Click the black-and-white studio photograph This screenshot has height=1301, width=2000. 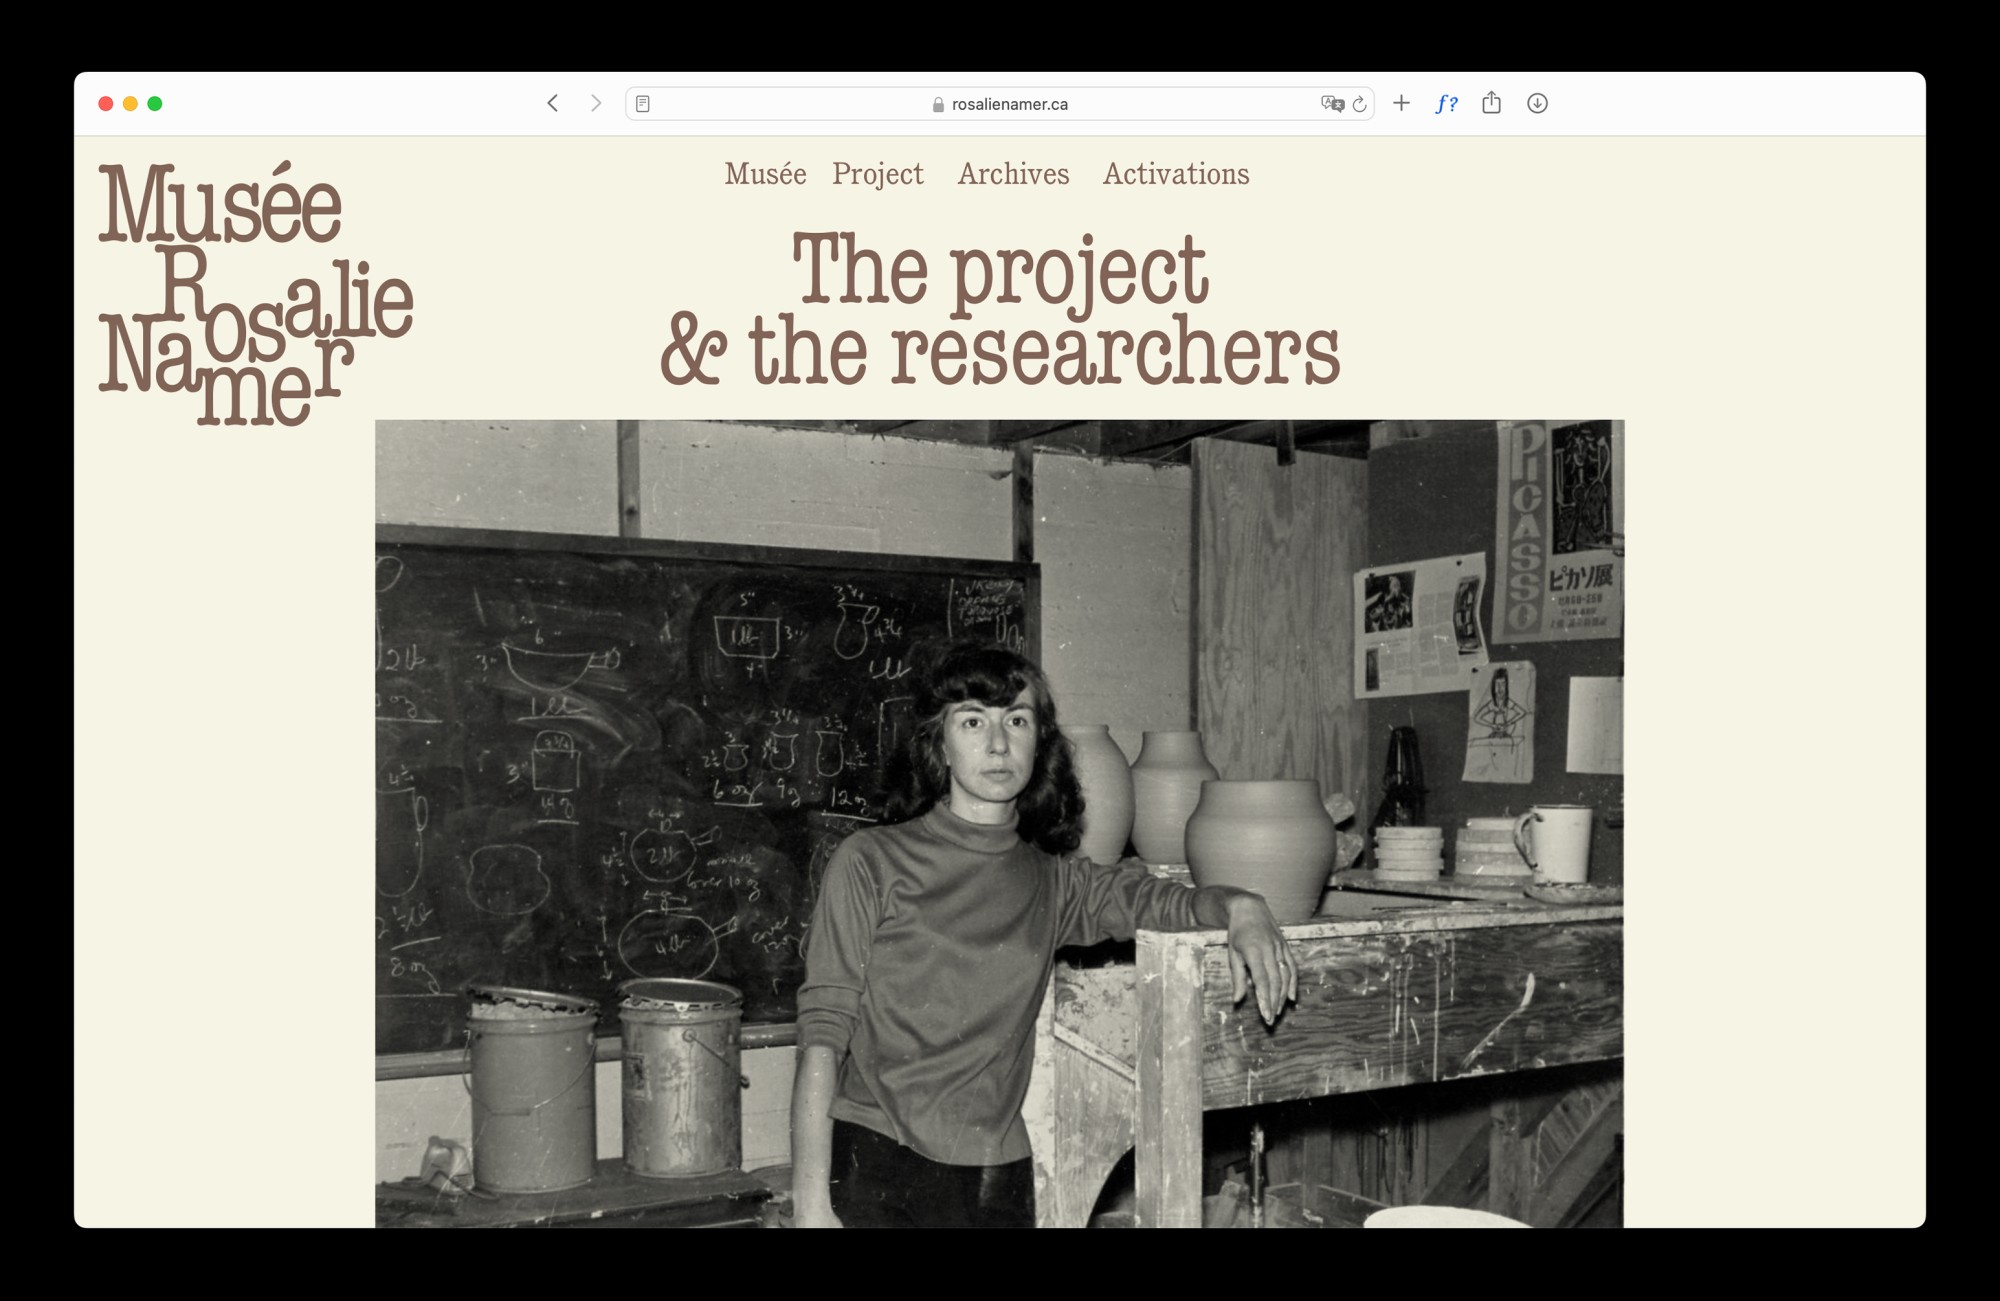click(x=999, y=822)
